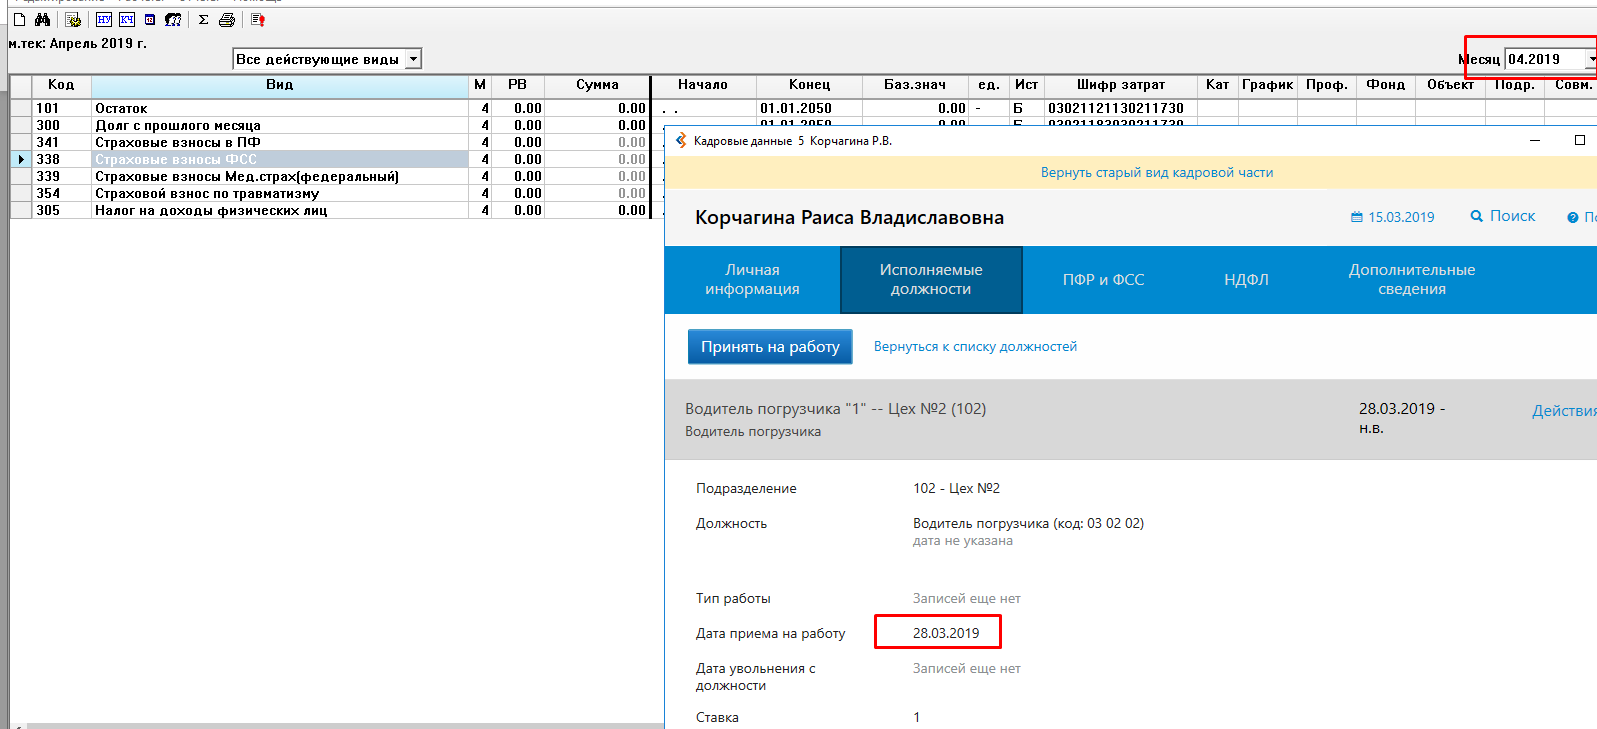Click the КЧ toolbar icon
1597x729 pixels.
tap(127, 19)
